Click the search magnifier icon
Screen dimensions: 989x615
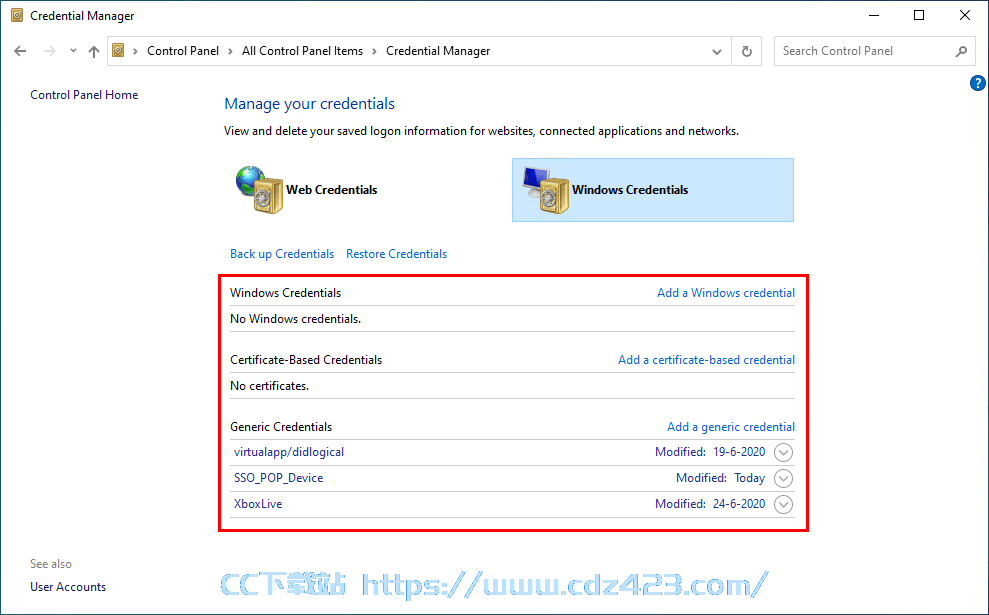tap(961, 51)
